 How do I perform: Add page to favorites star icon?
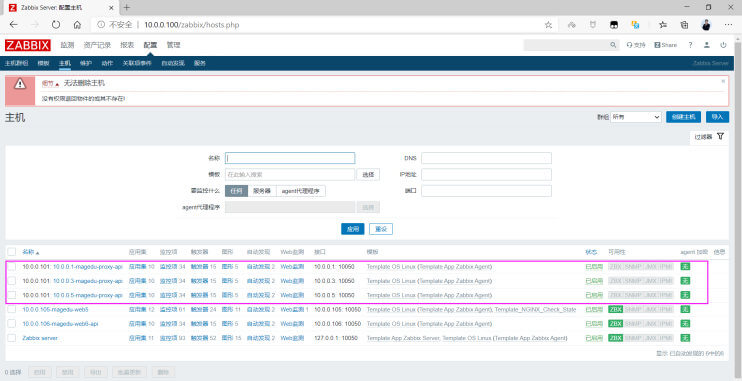pyautogui.click(x=548, y=25)
